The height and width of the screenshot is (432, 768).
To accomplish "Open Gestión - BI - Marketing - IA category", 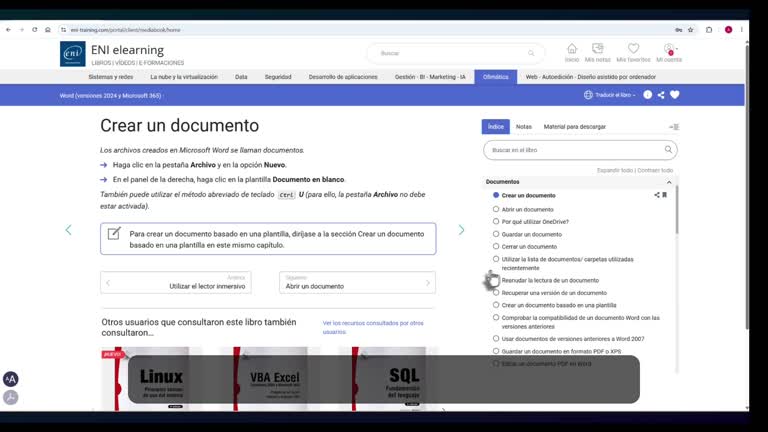I will [430, 77].
